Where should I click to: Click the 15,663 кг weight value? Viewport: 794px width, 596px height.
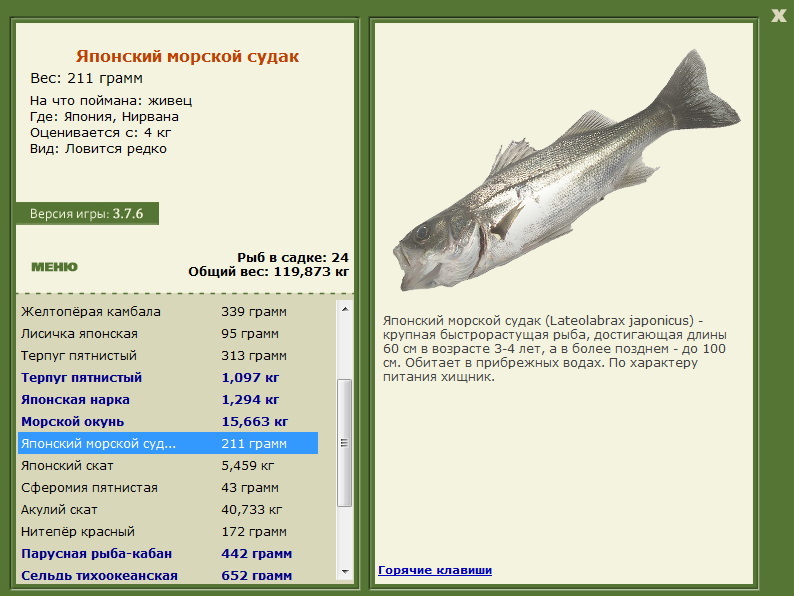(x=255, y=422)
